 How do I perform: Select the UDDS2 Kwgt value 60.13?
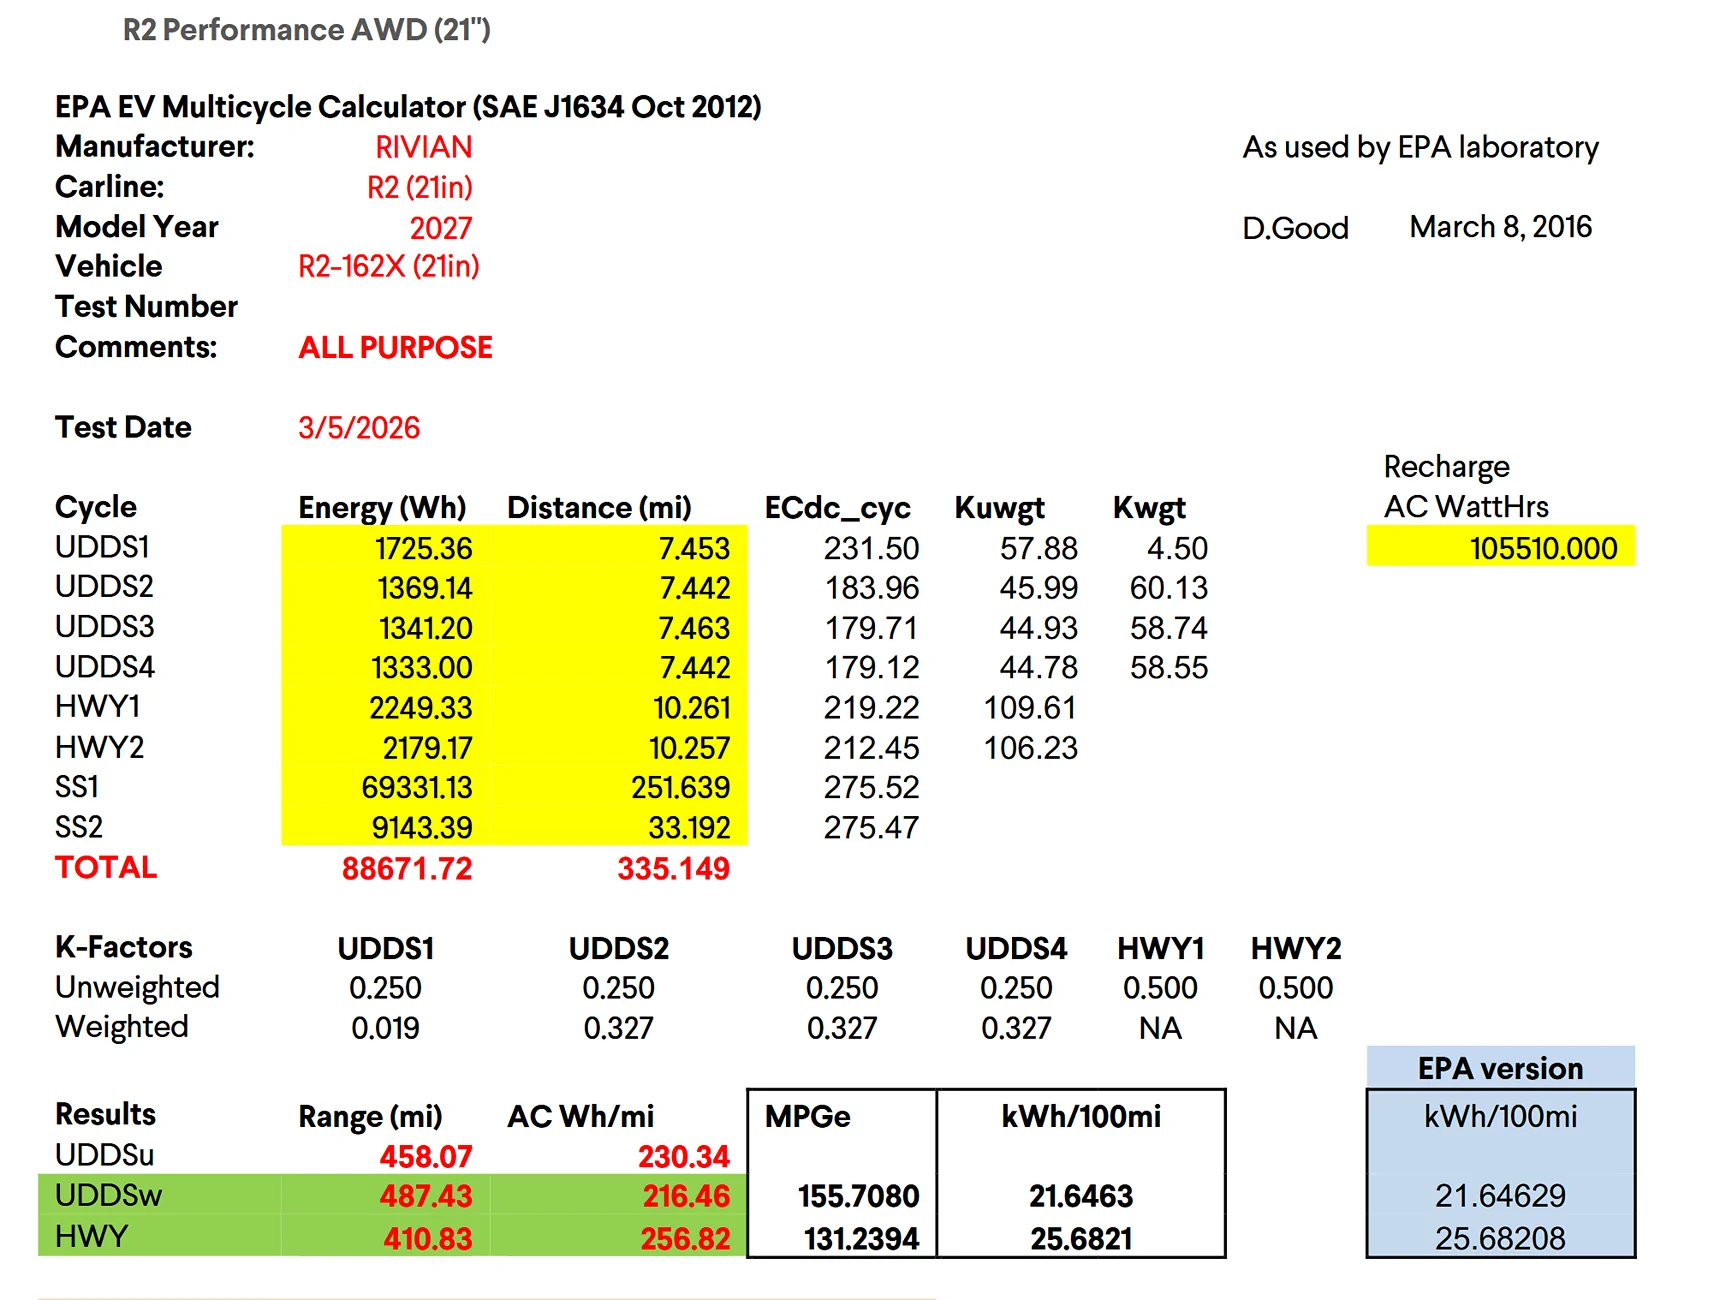coord(1169,588)
